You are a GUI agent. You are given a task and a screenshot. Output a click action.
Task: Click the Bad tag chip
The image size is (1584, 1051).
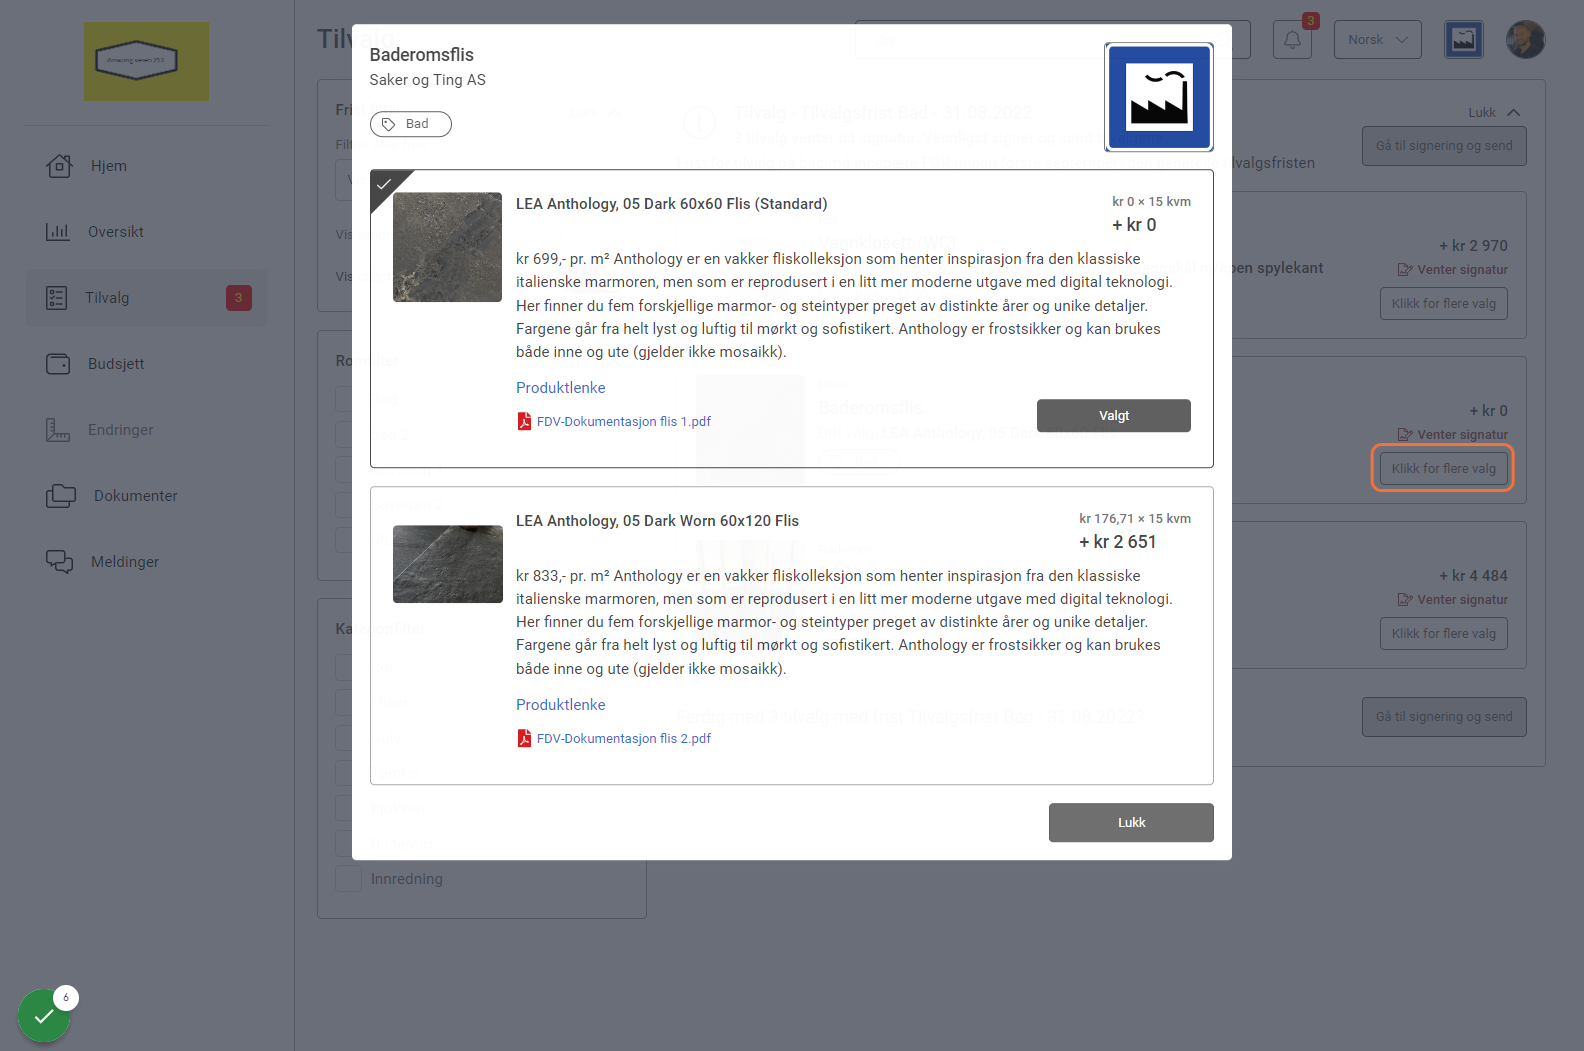[x=411, y=124]
